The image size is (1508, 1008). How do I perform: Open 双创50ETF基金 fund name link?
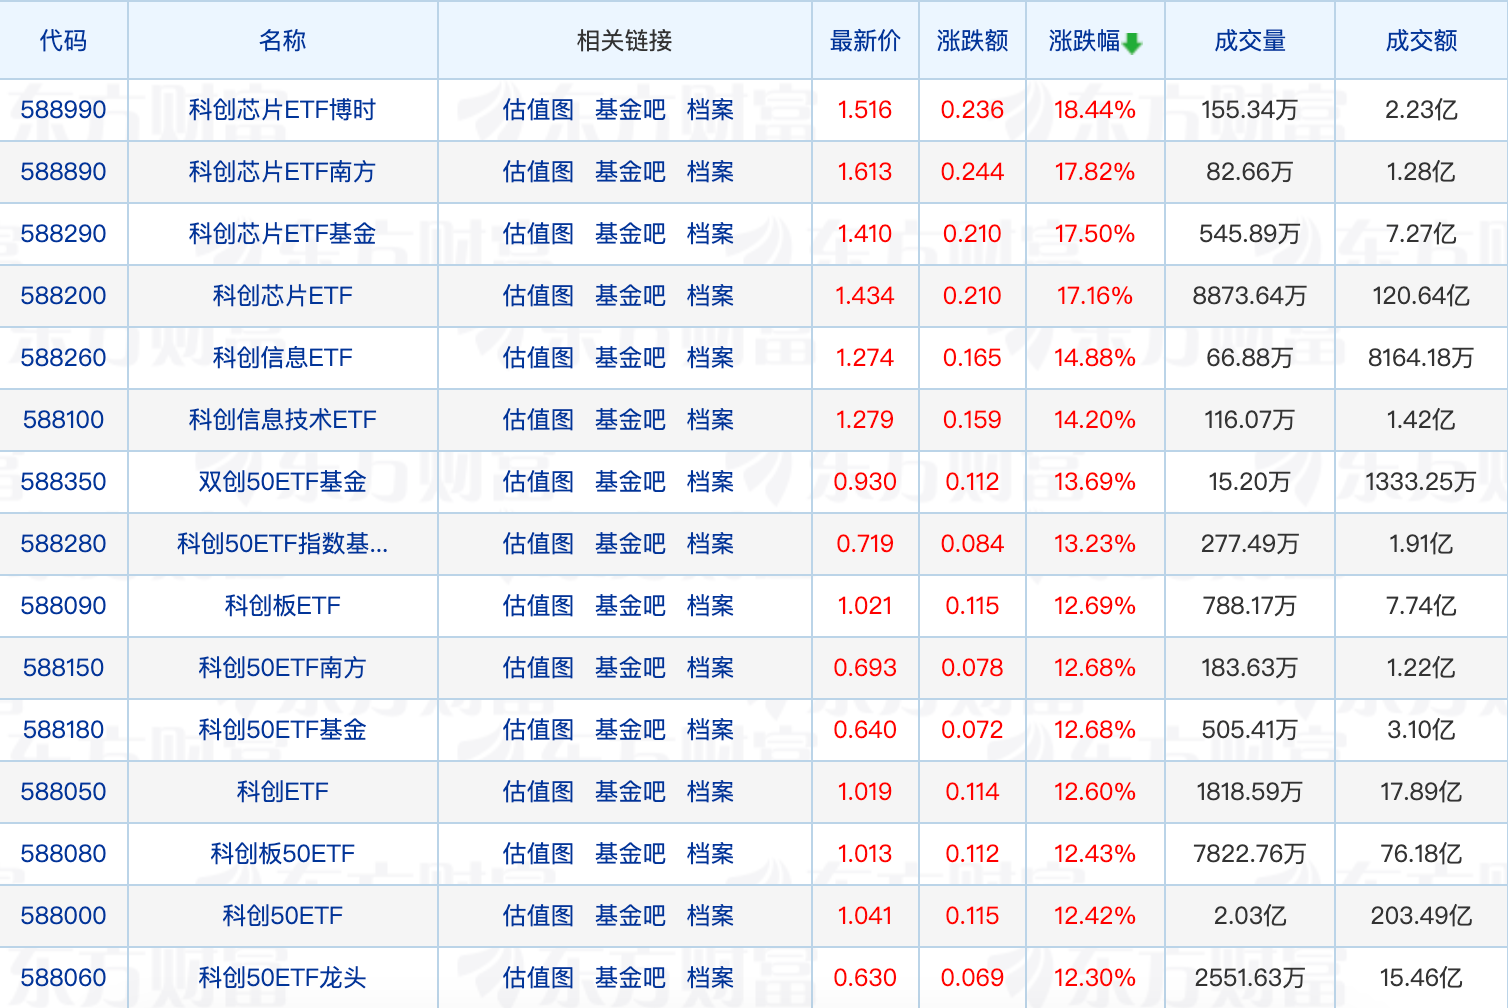coord(283,482)
